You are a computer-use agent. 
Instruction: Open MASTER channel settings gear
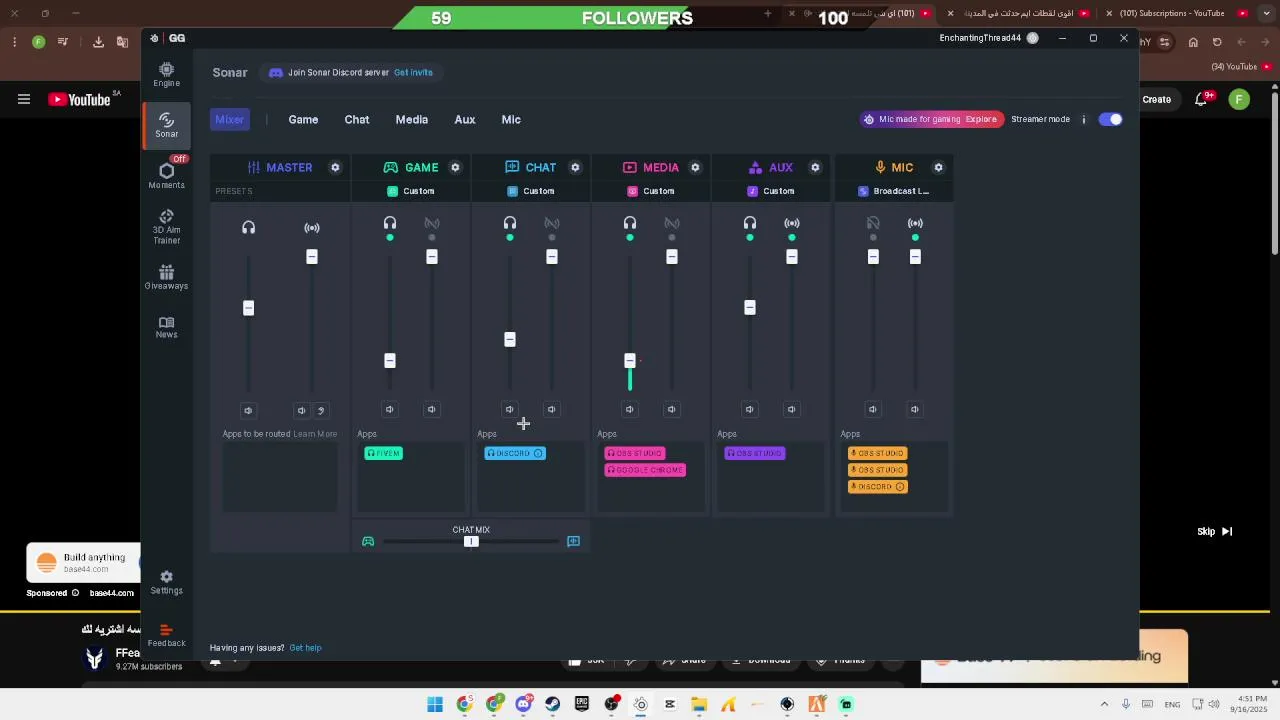335,167
